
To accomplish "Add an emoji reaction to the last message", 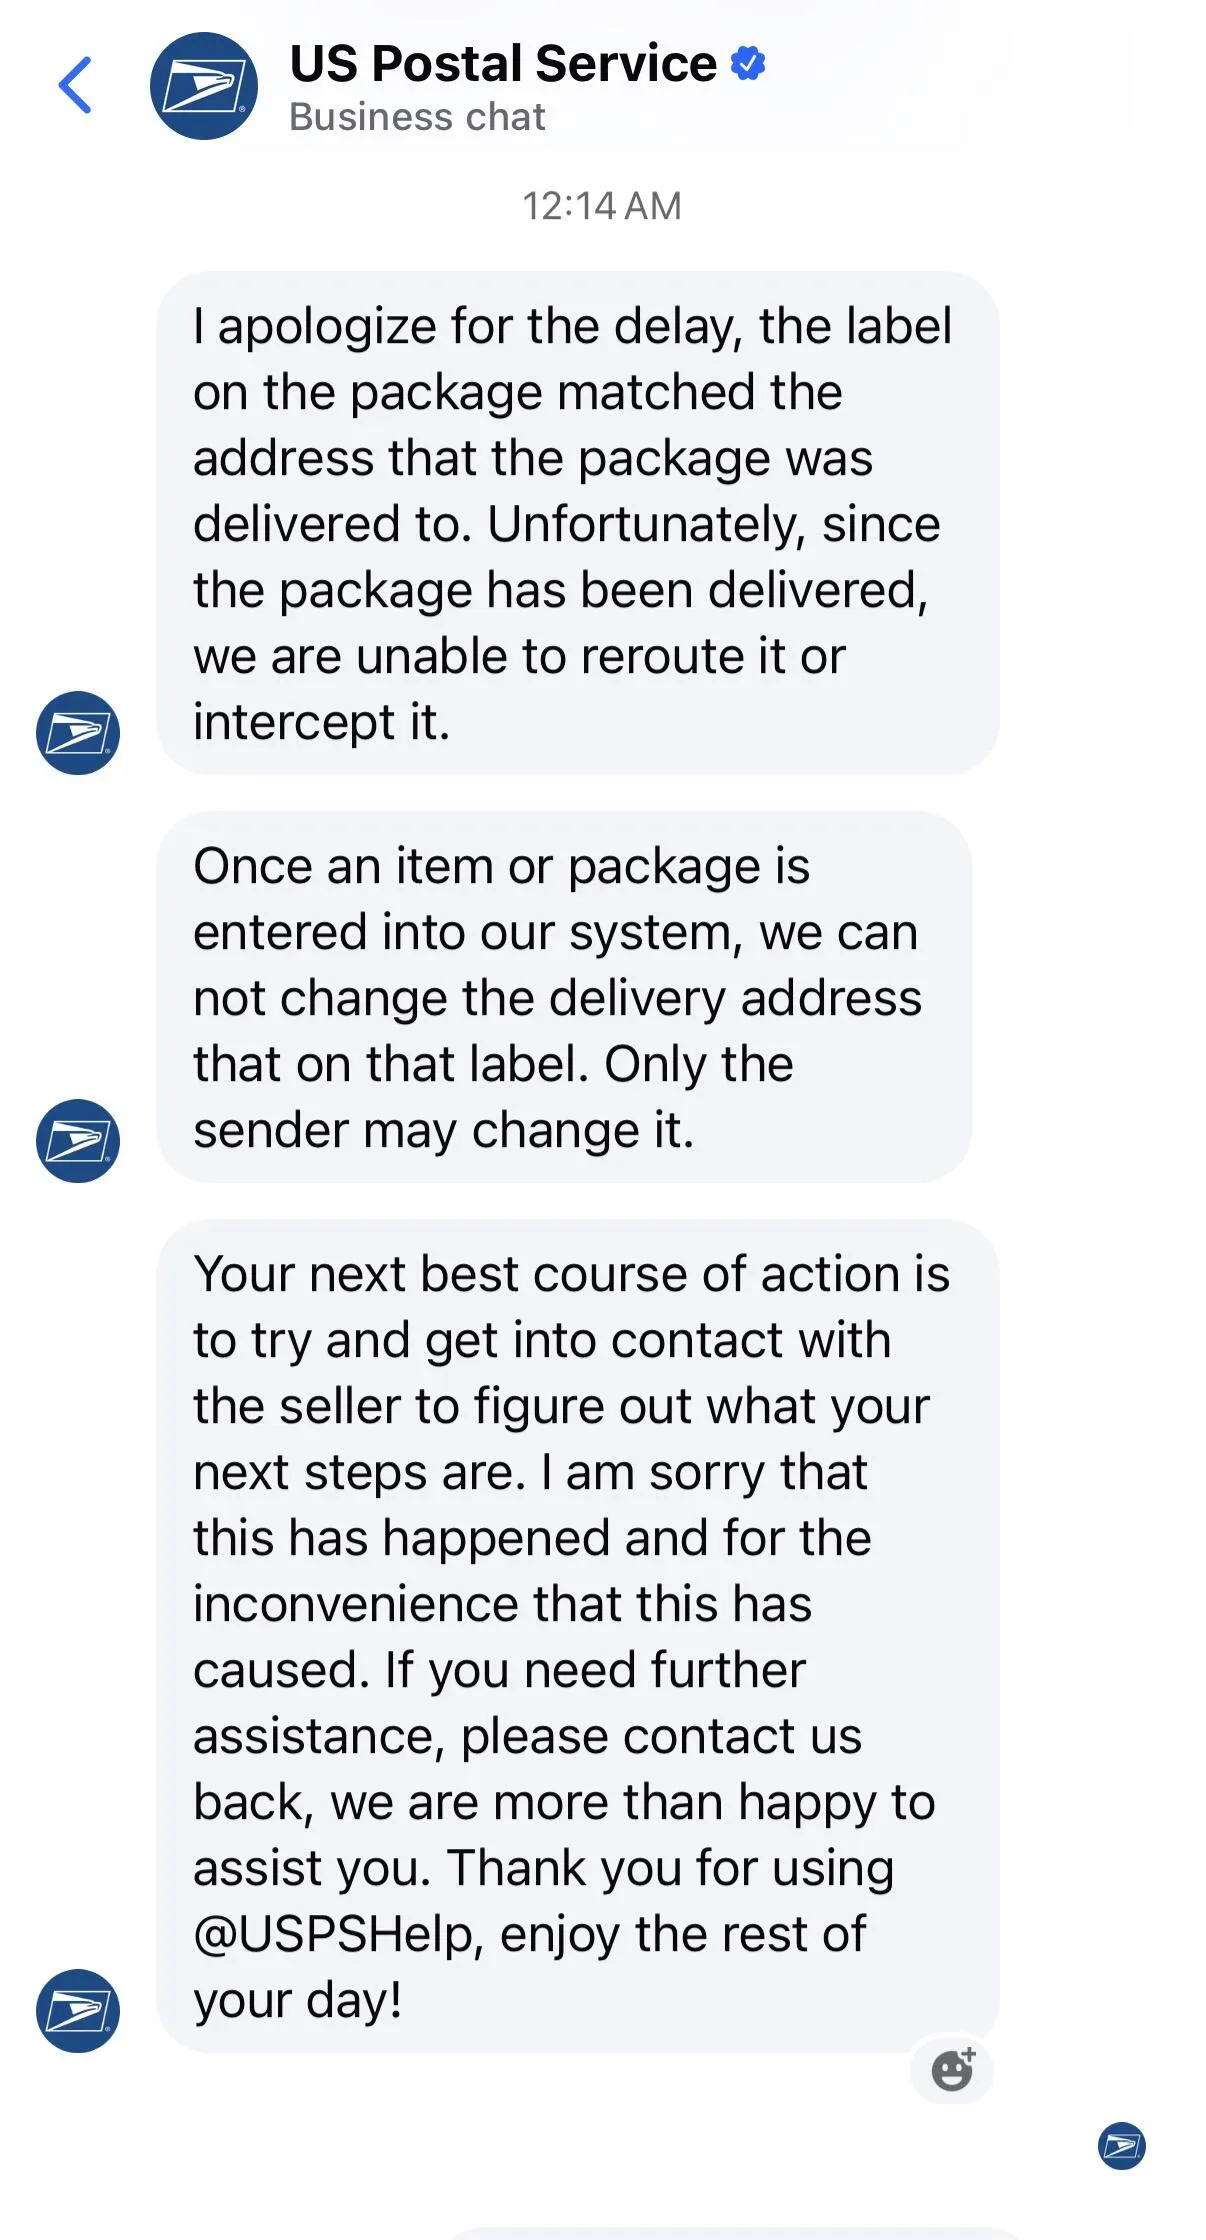I will [952, 2069].
